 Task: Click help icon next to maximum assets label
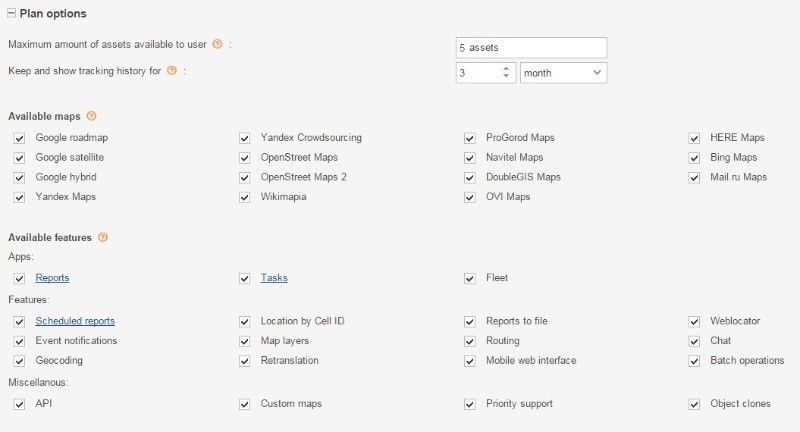(217, 45)
